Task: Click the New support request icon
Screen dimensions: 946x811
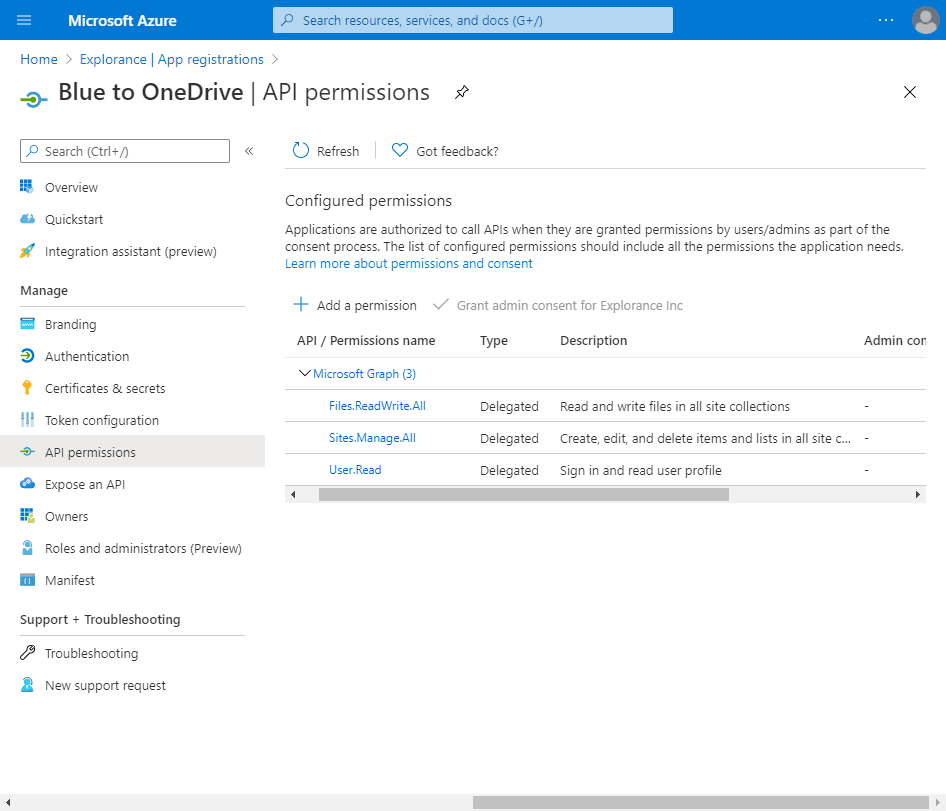Action: pos(27,684)
